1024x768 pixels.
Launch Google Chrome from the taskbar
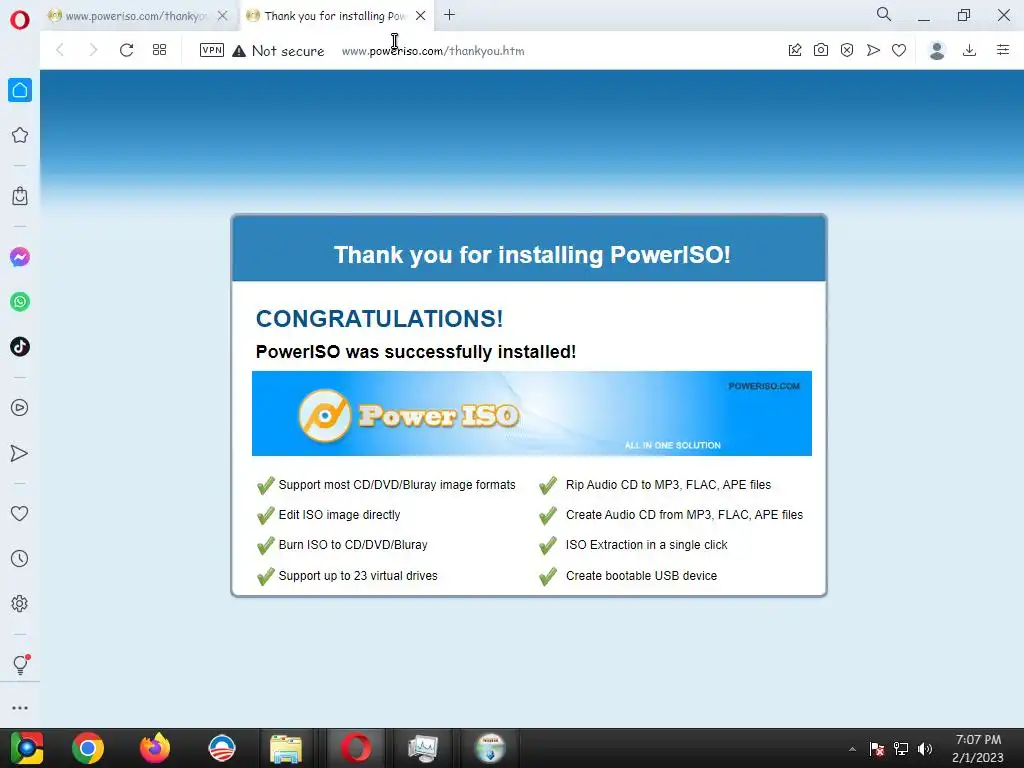coord(88,748)
